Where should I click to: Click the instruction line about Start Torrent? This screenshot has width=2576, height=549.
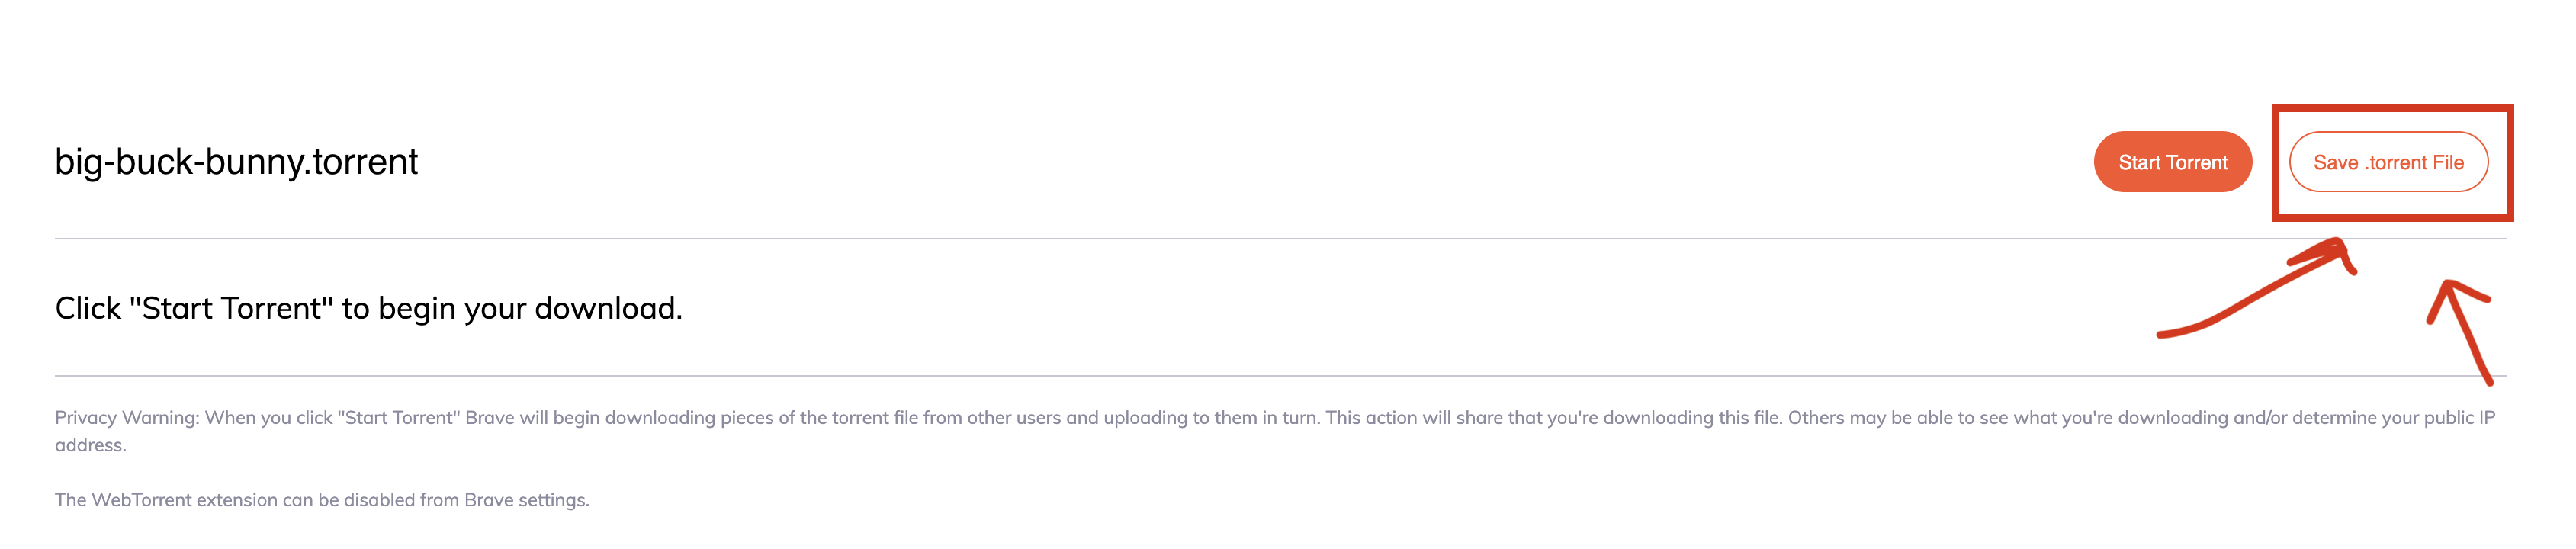[368, 309]
